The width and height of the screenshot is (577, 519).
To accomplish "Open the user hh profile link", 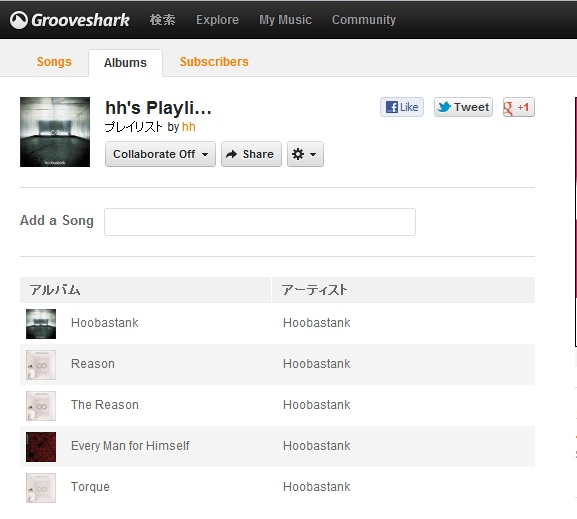I will pos(189,127).
